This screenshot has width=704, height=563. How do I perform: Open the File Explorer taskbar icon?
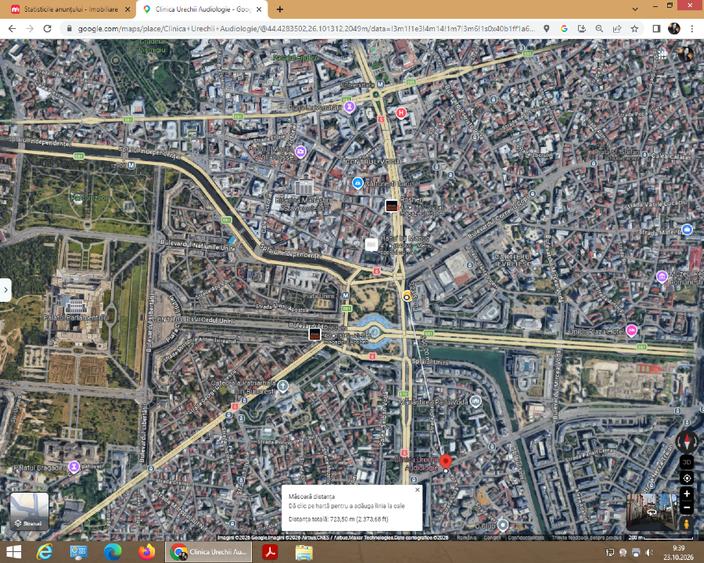[304, 552]
